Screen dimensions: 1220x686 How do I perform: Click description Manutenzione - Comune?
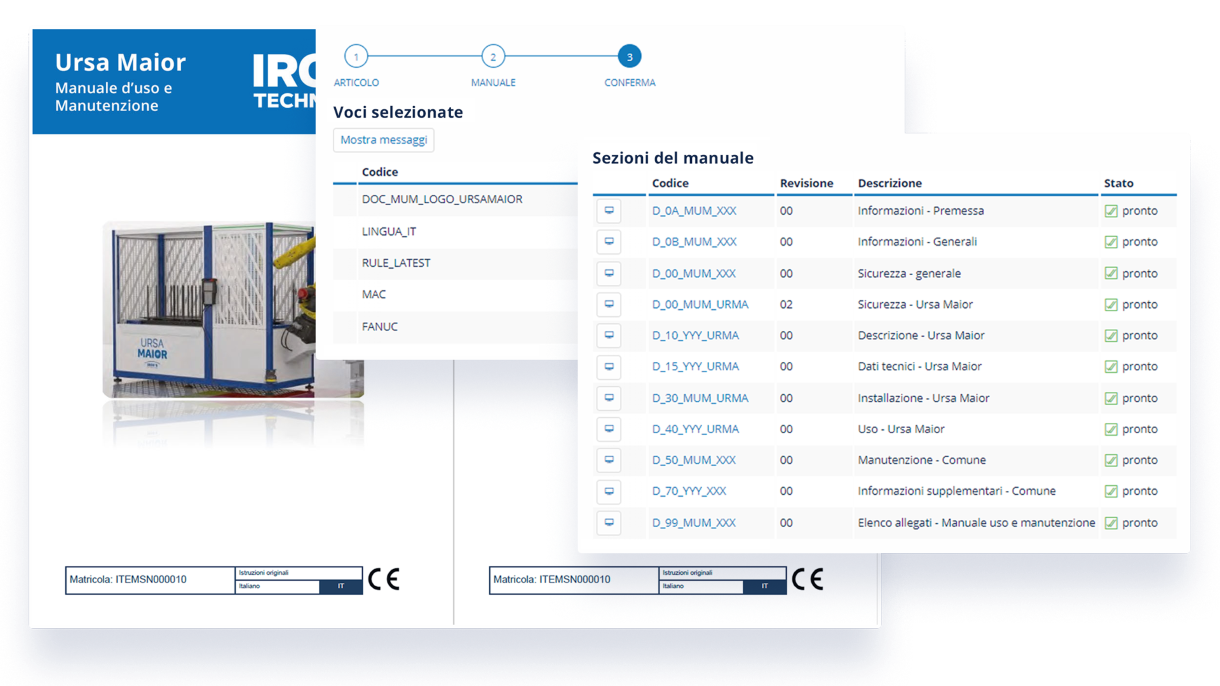click(x=922, y=460)
